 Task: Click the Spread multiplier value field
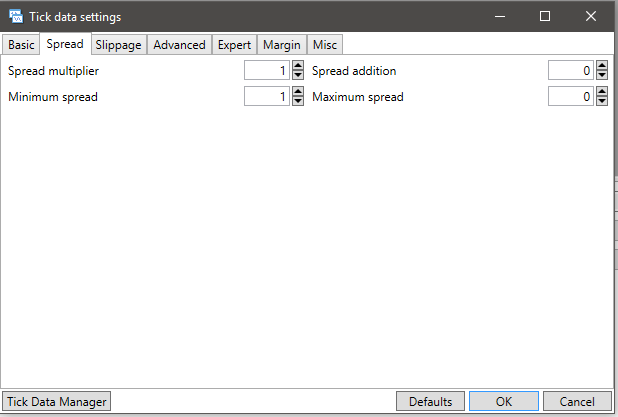(x=267, y=70)
